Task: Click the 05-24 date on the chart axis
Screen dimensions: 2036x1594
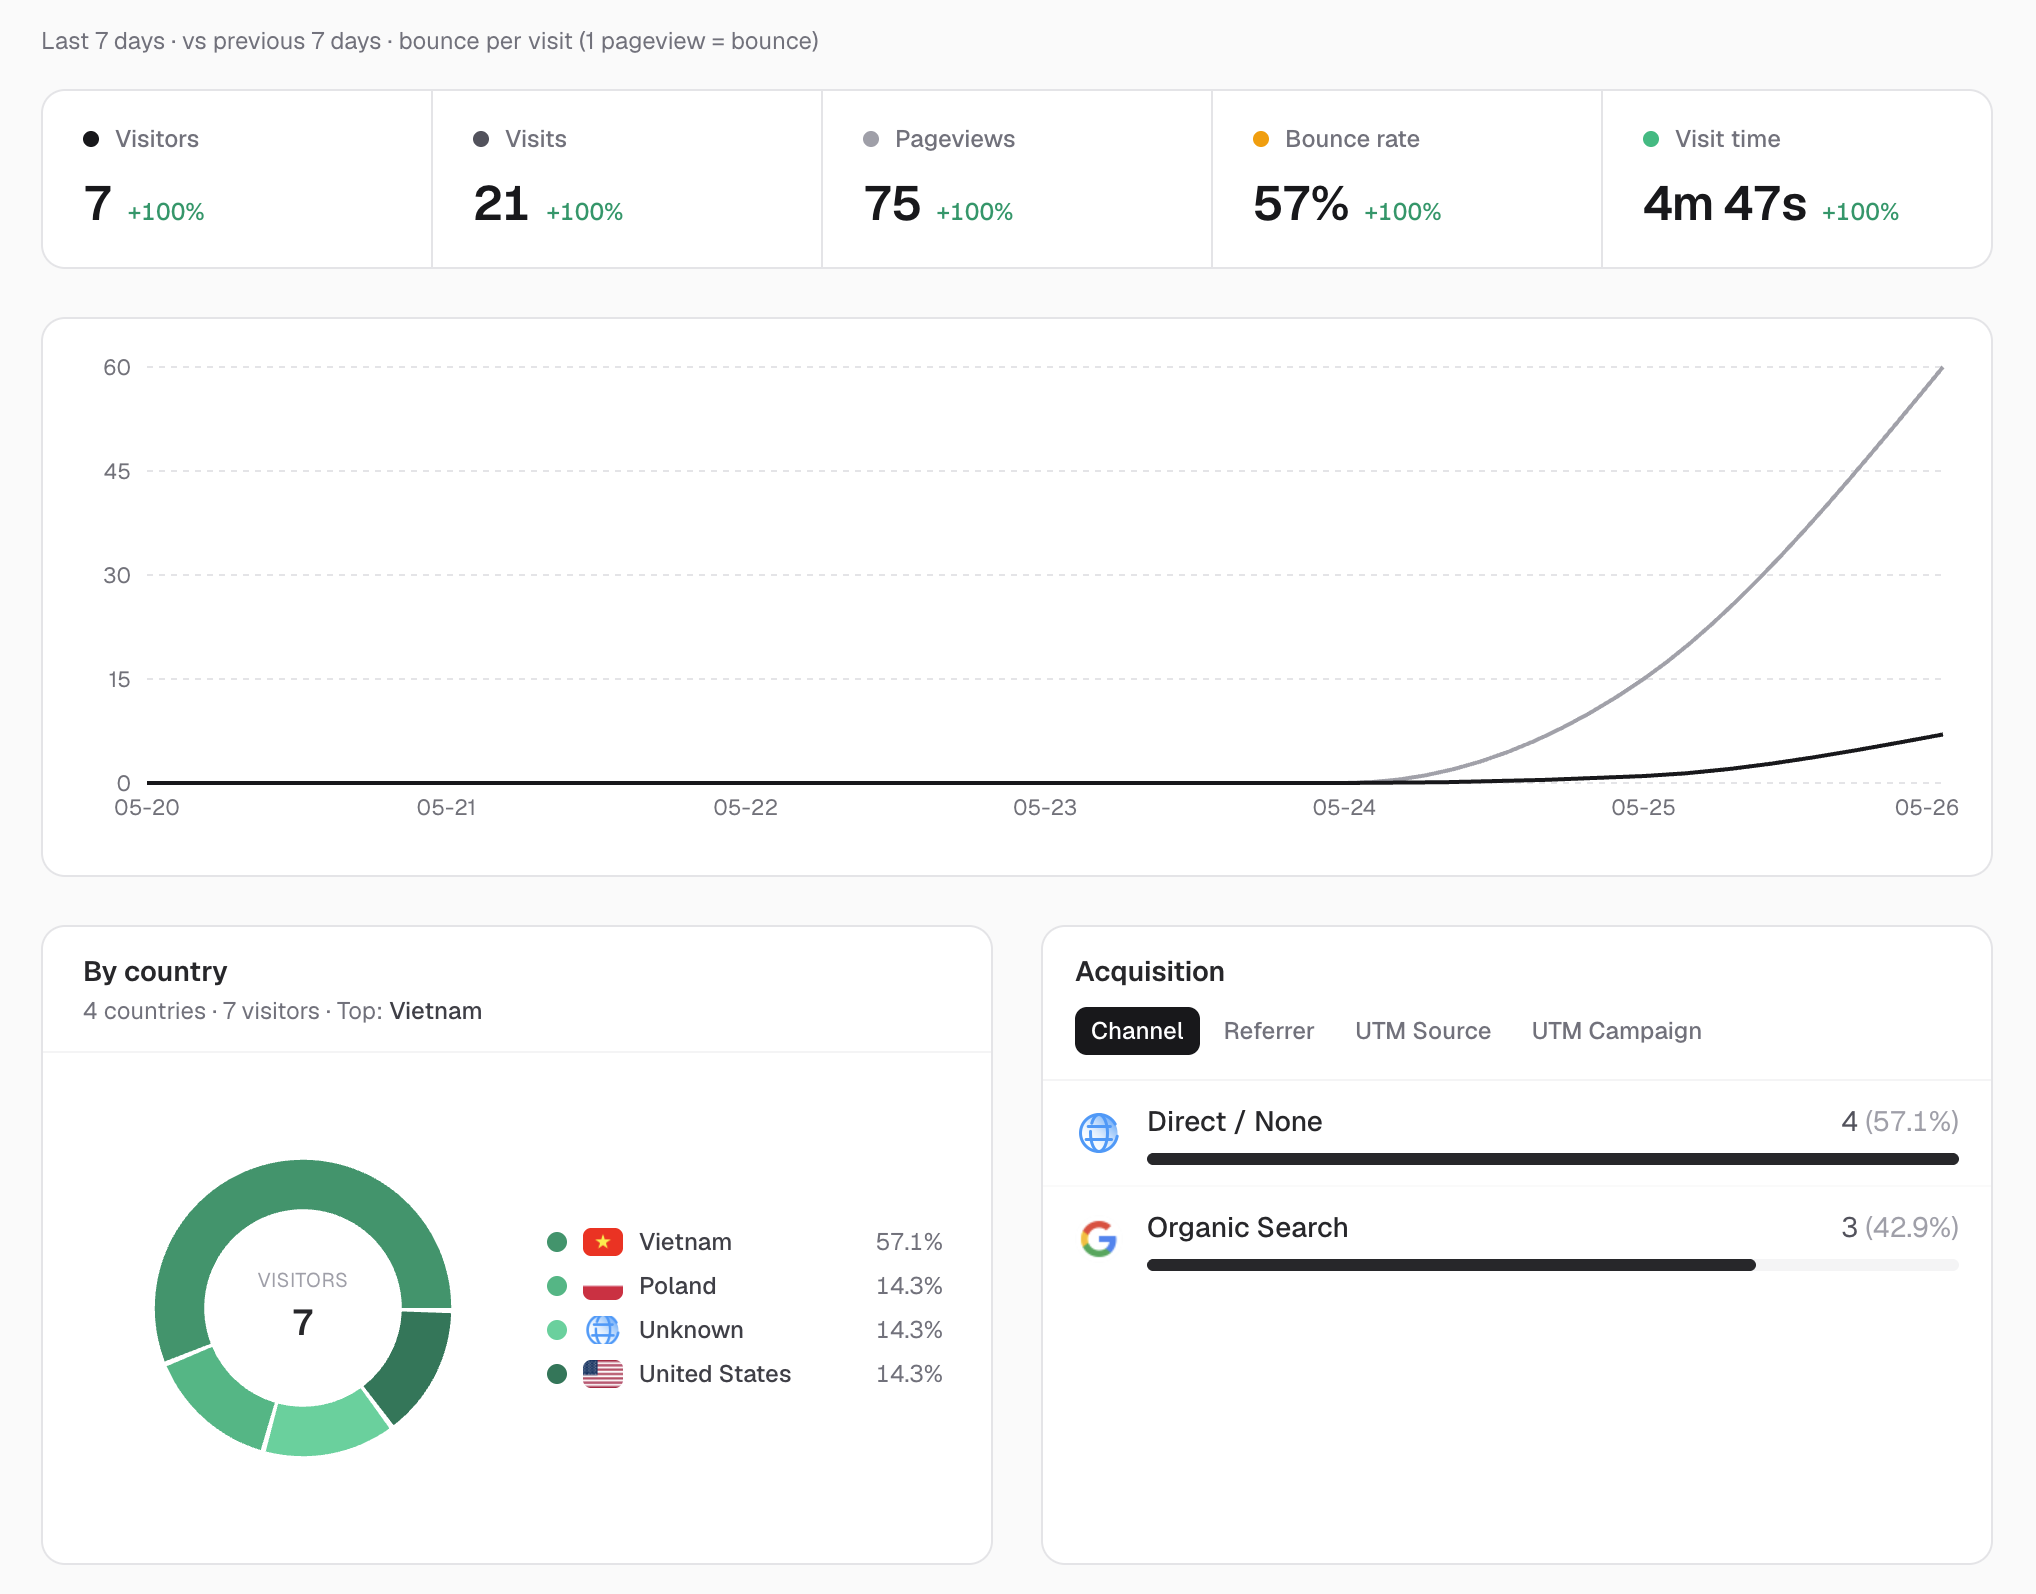Action: point(1344,807)
